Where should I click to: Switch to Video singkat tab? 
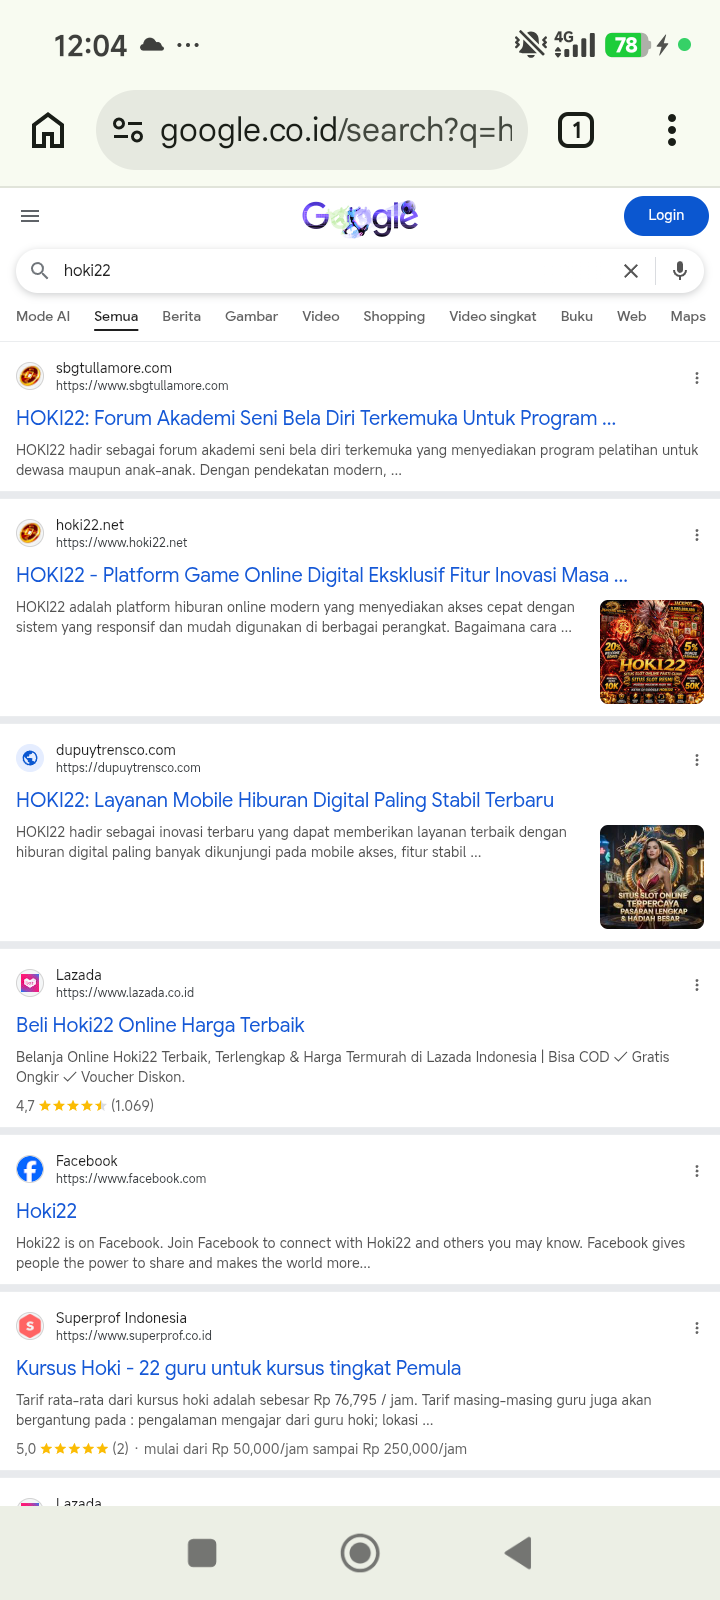[493, 316]
